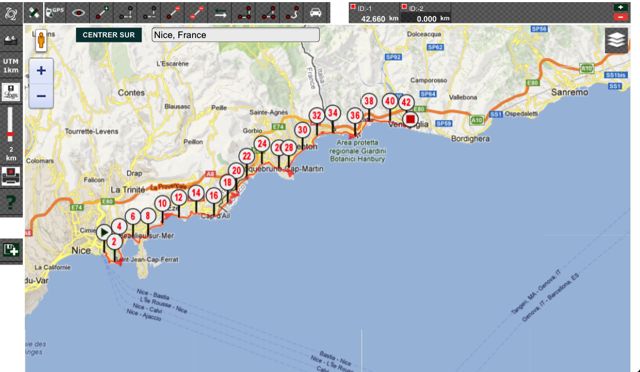Viewport: 640px width, 372px height.
Task: Select the ID:-1 route tab
Action: pyautogui.click(x=374, y=13)
